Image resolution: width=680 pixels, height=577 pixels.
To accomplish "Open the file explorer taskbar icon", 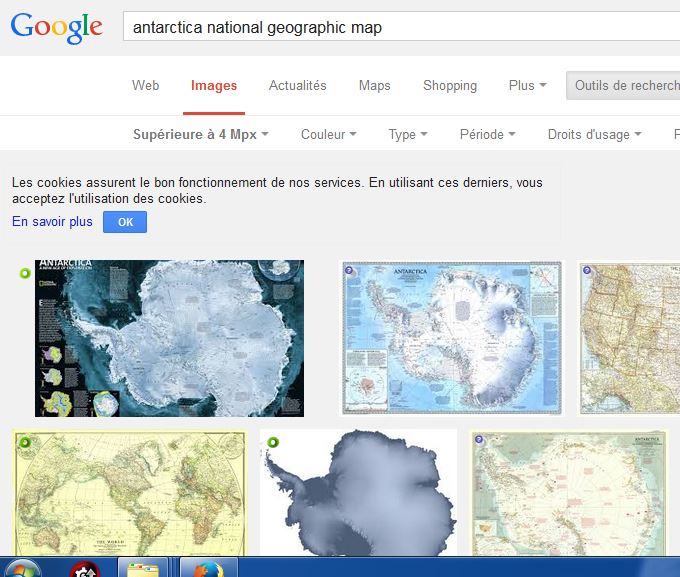I will pos(143,568).
